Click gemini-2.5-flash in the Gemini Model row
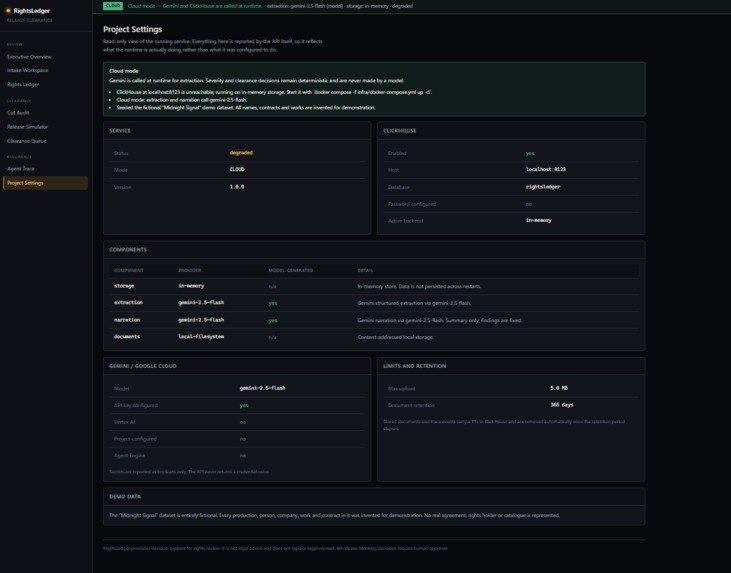731x573 pixels. coord(262,388)
